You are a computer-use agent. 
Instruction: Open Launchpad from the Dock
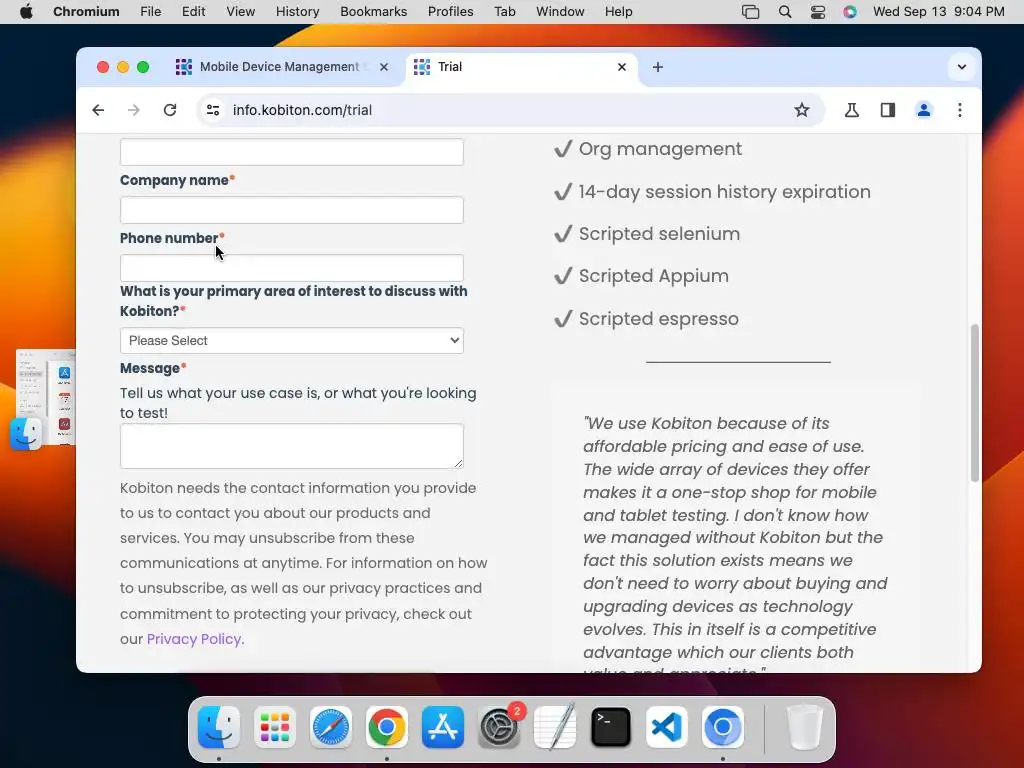coord(275,727)
